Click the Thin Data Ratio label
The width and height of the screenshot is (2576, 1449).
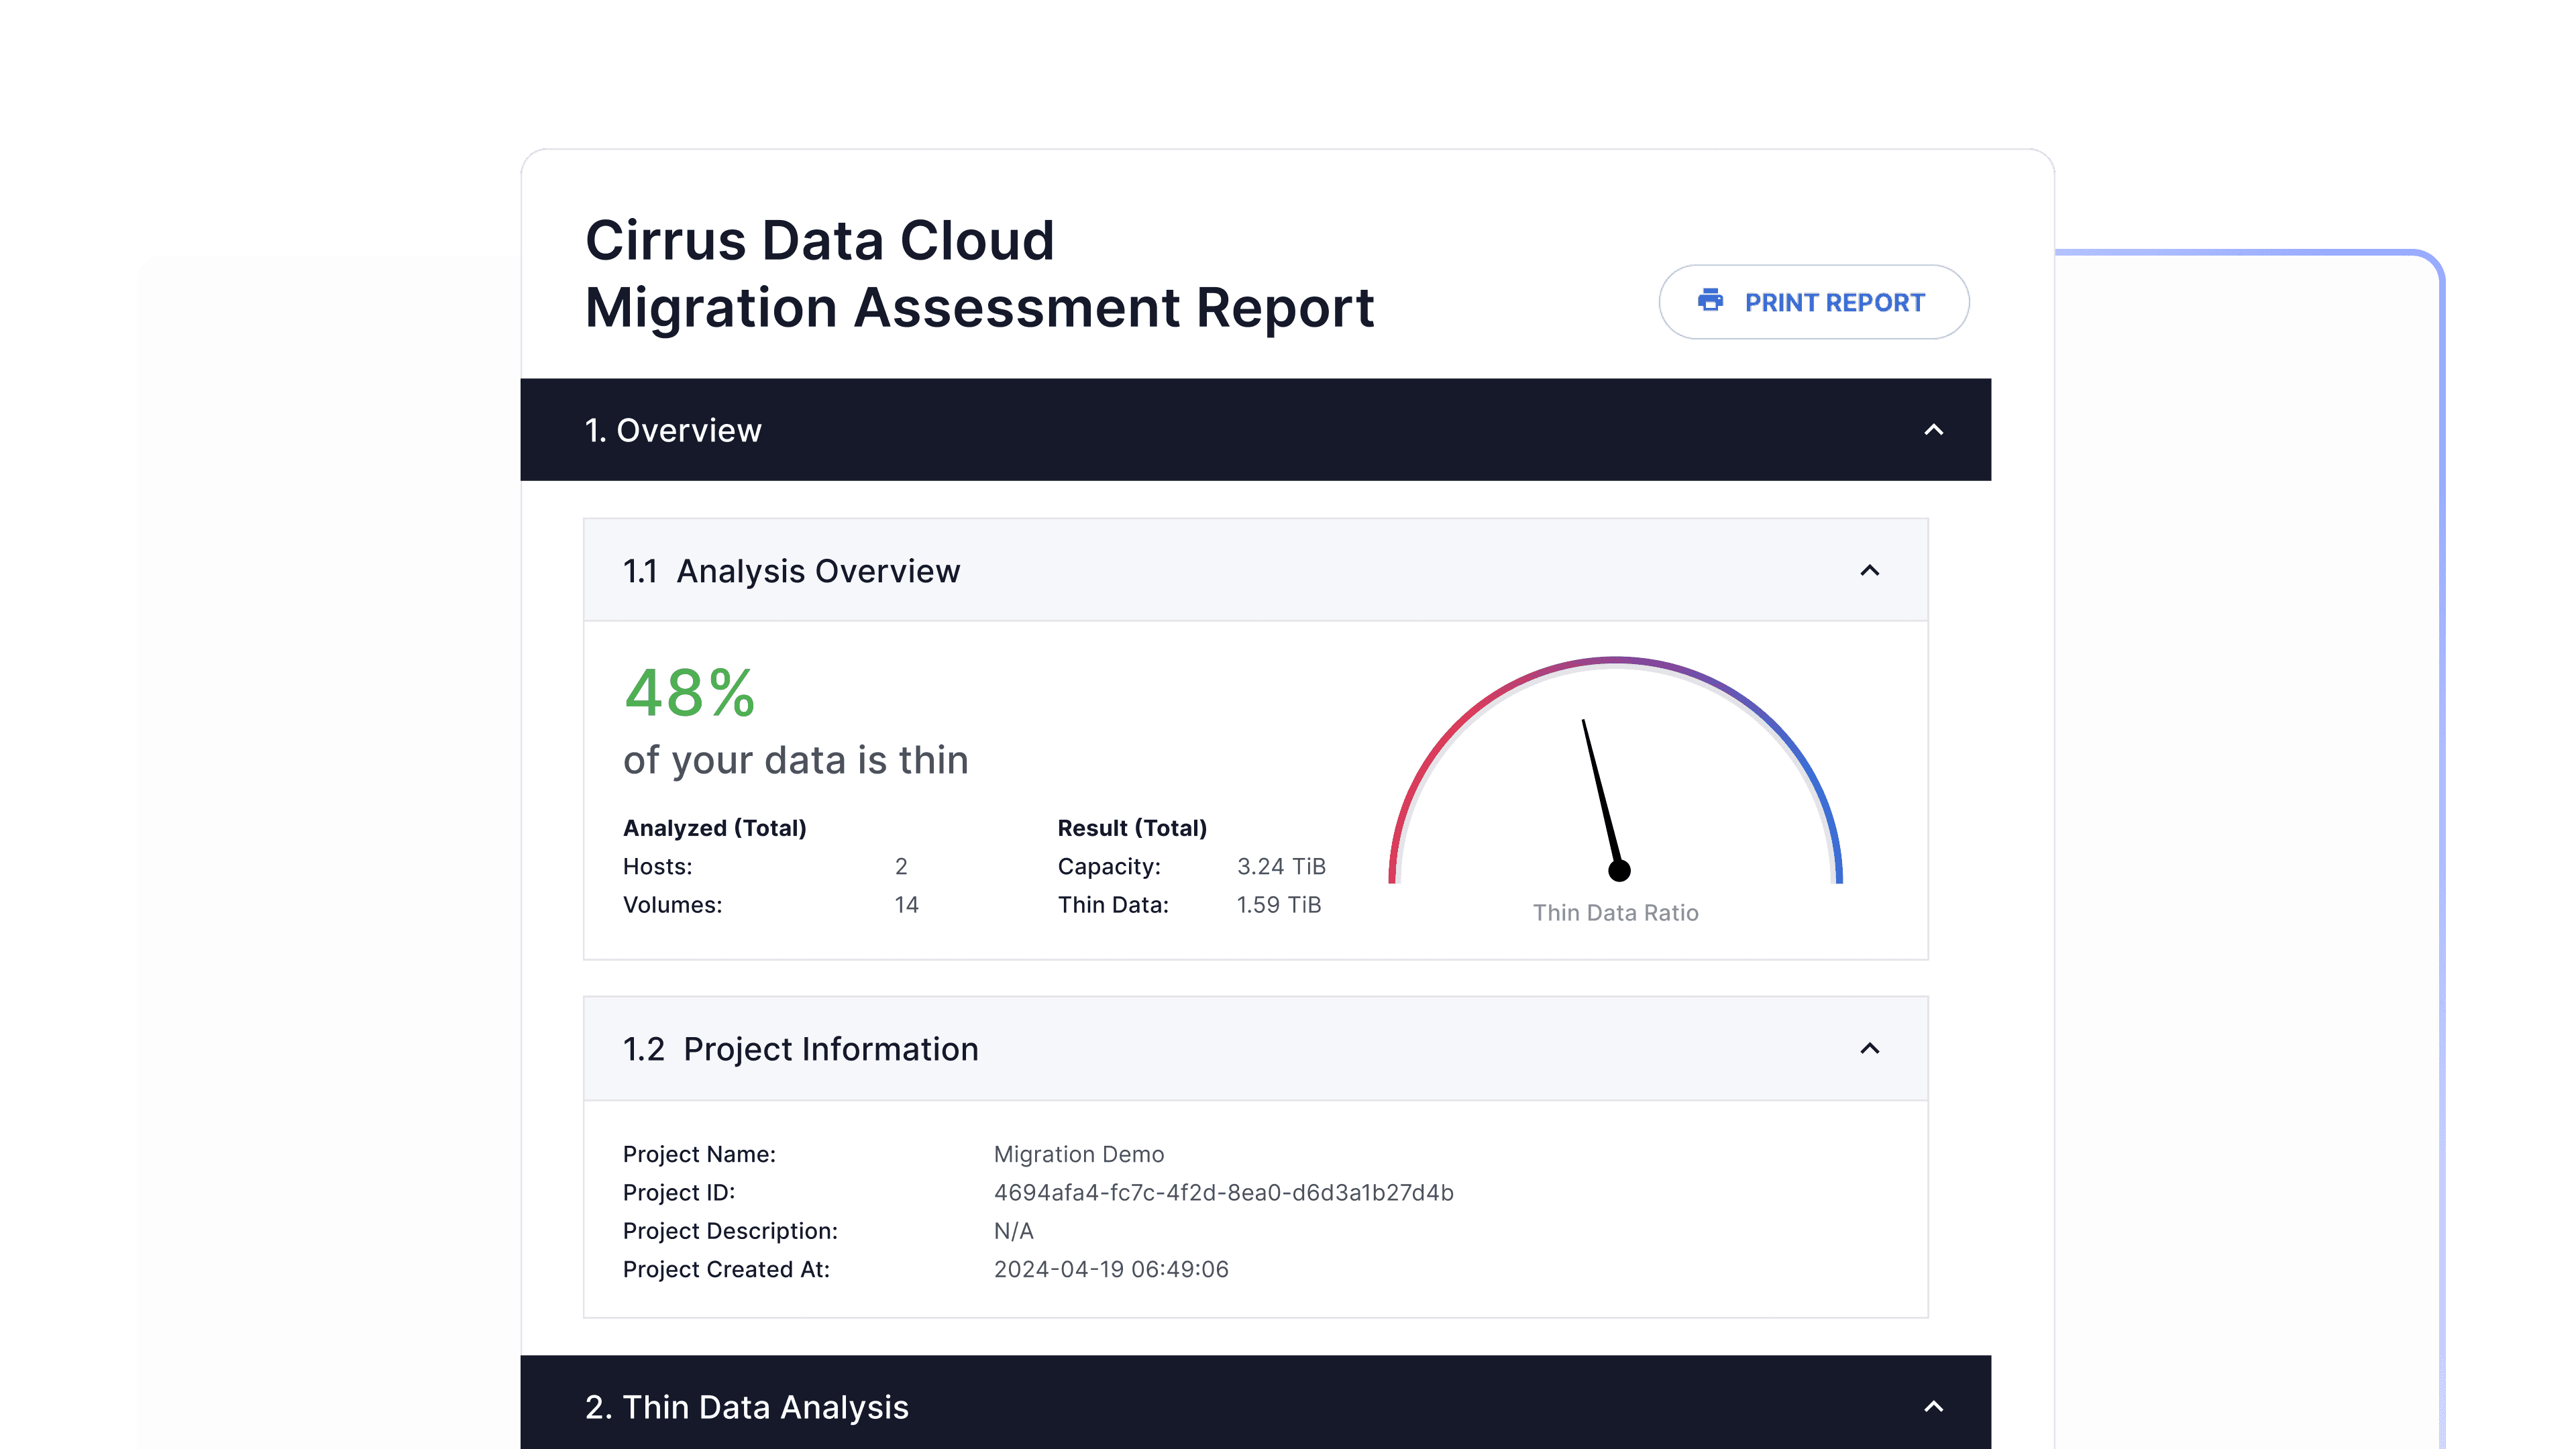tap(1615, 913)
